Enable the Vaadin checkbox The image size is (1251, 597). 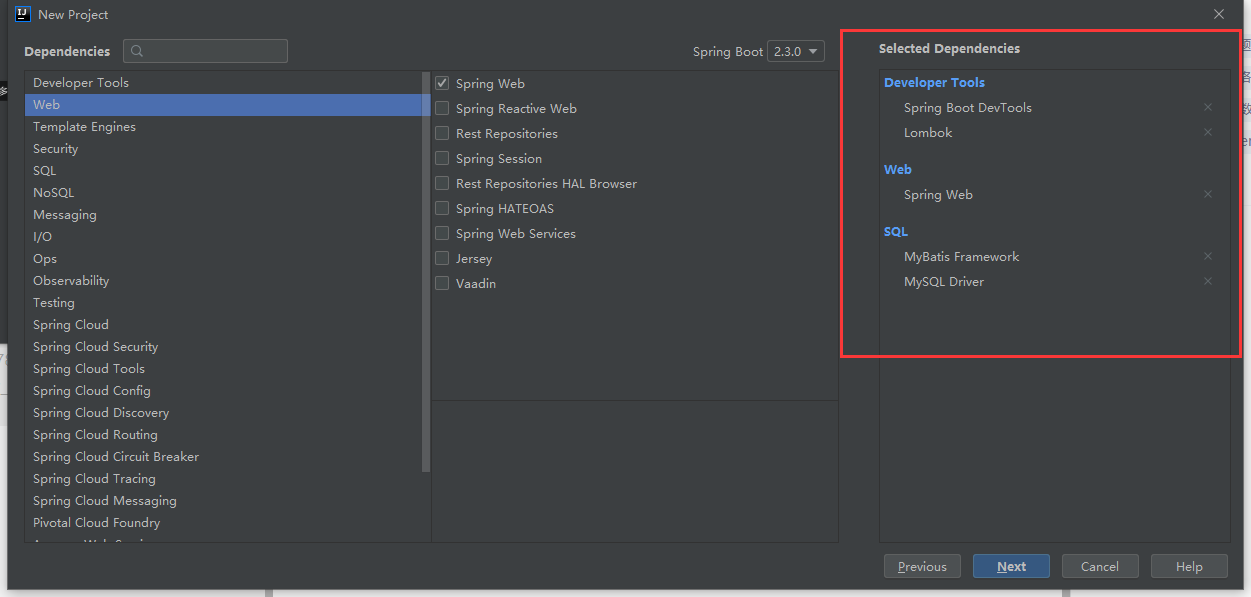coord(441,283)
